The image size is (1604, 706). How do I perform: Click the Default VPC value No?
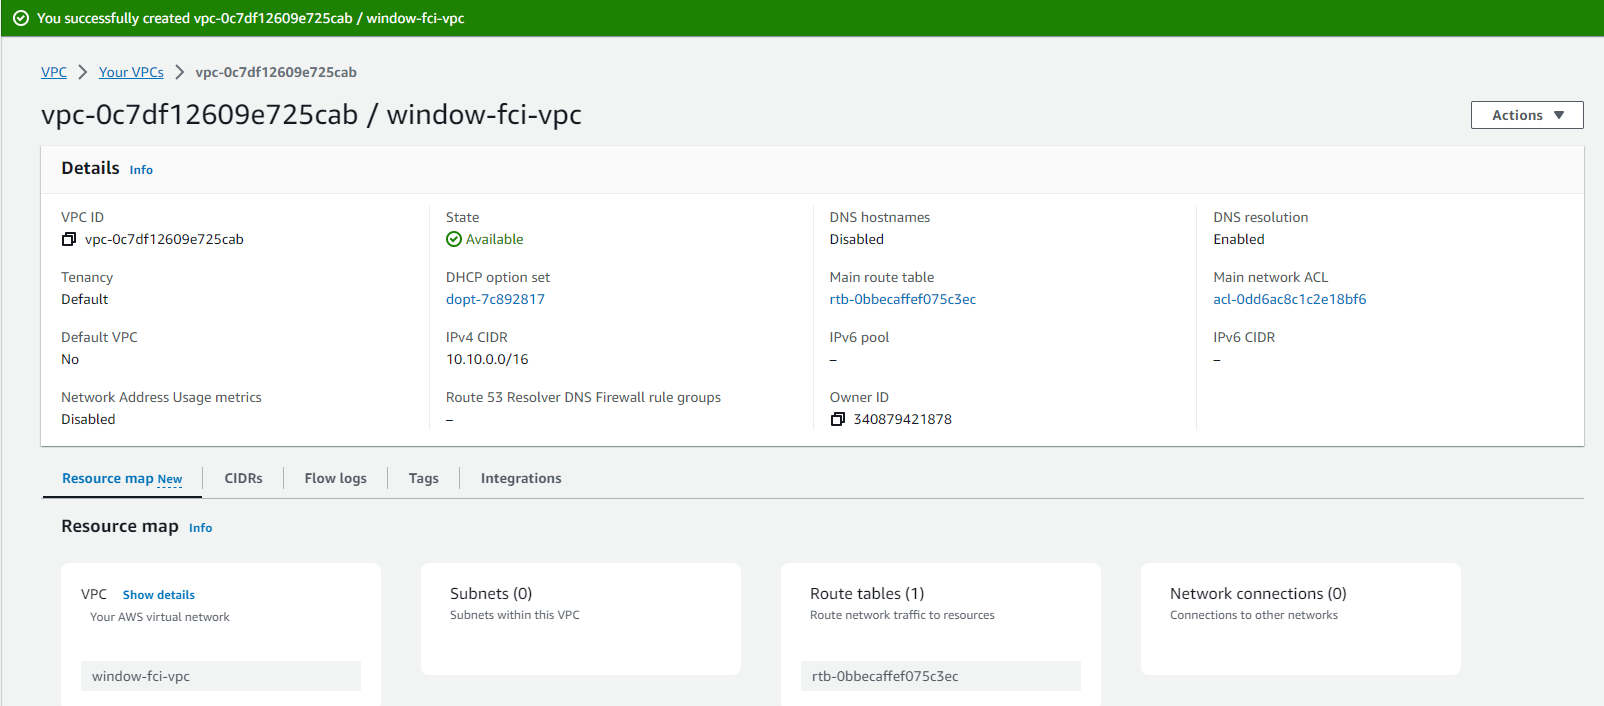click(x=70, y=359)
